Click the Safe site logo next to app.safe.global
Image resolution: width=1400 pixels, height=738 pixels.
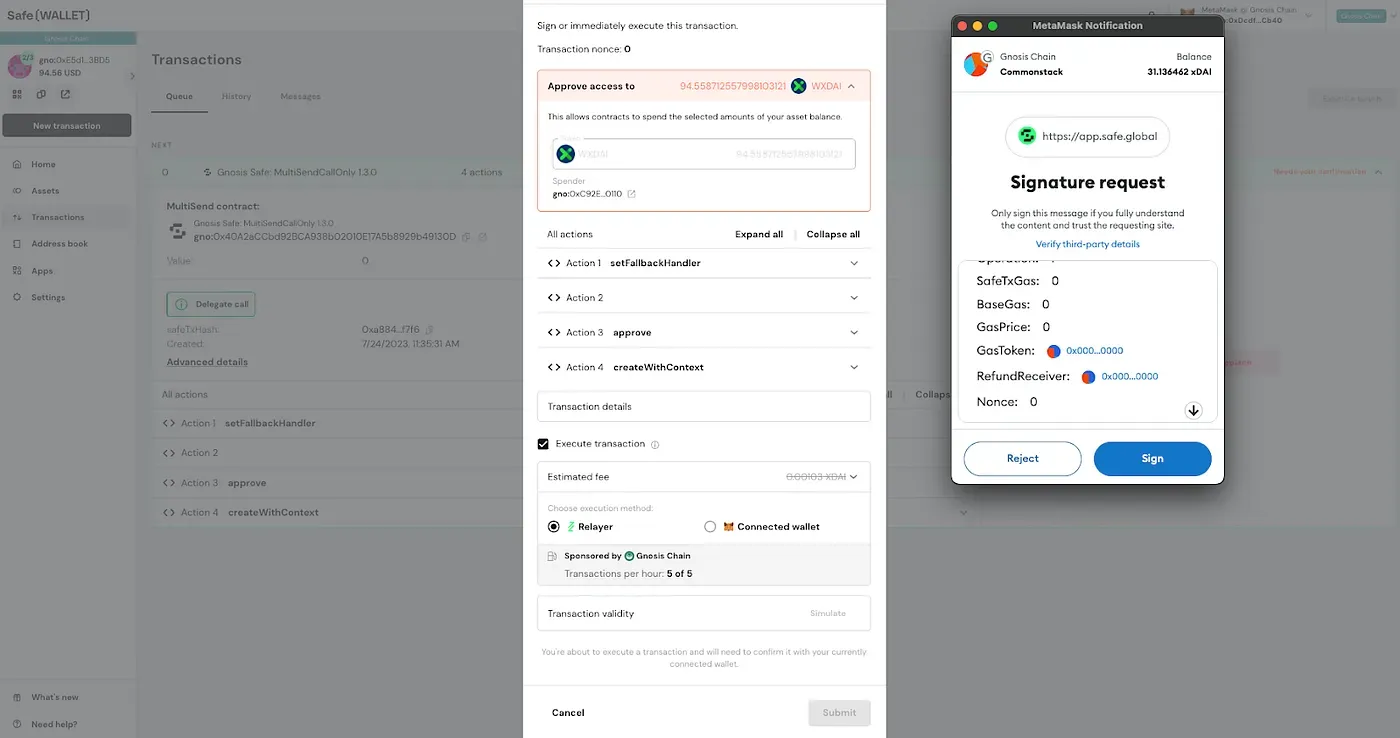point(1026,136)
